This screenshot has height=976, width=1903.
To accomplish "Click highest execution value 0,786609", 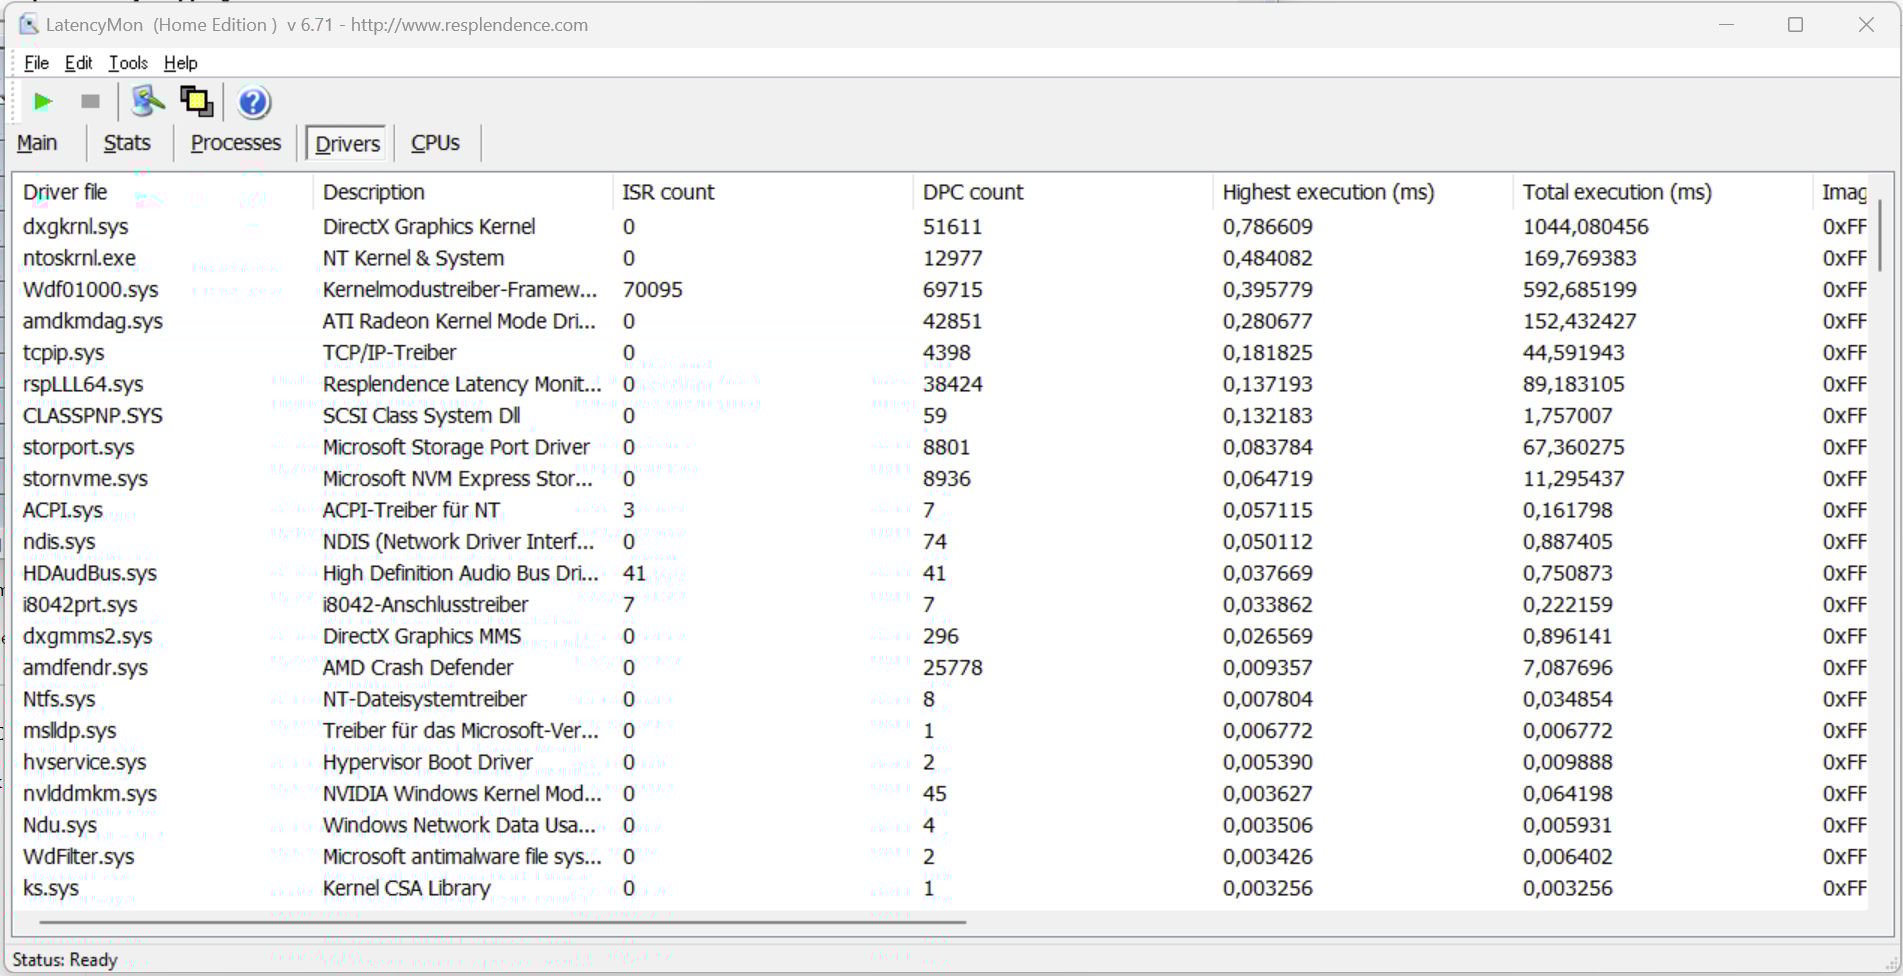I will (1267, 227).
